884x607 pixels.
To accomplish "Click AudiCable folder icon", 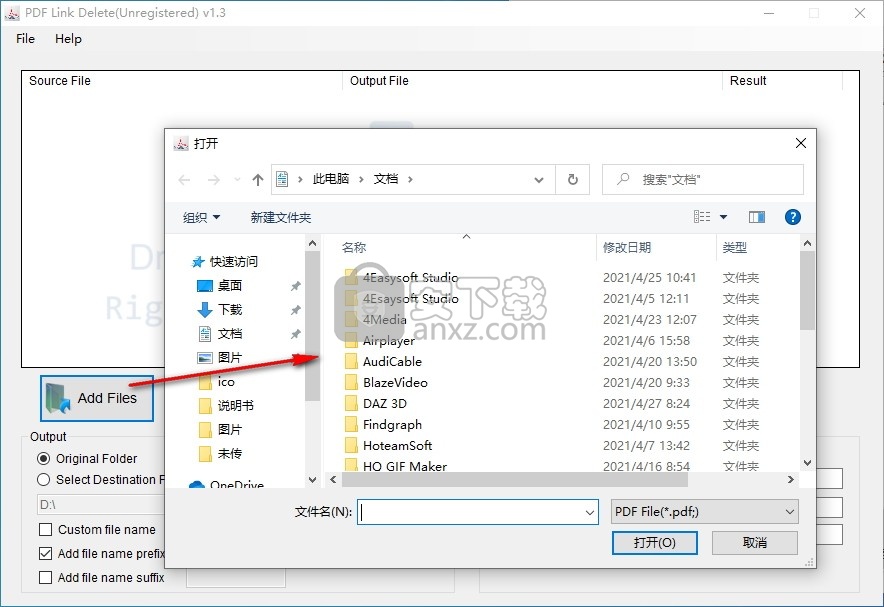I will [351, 361].
